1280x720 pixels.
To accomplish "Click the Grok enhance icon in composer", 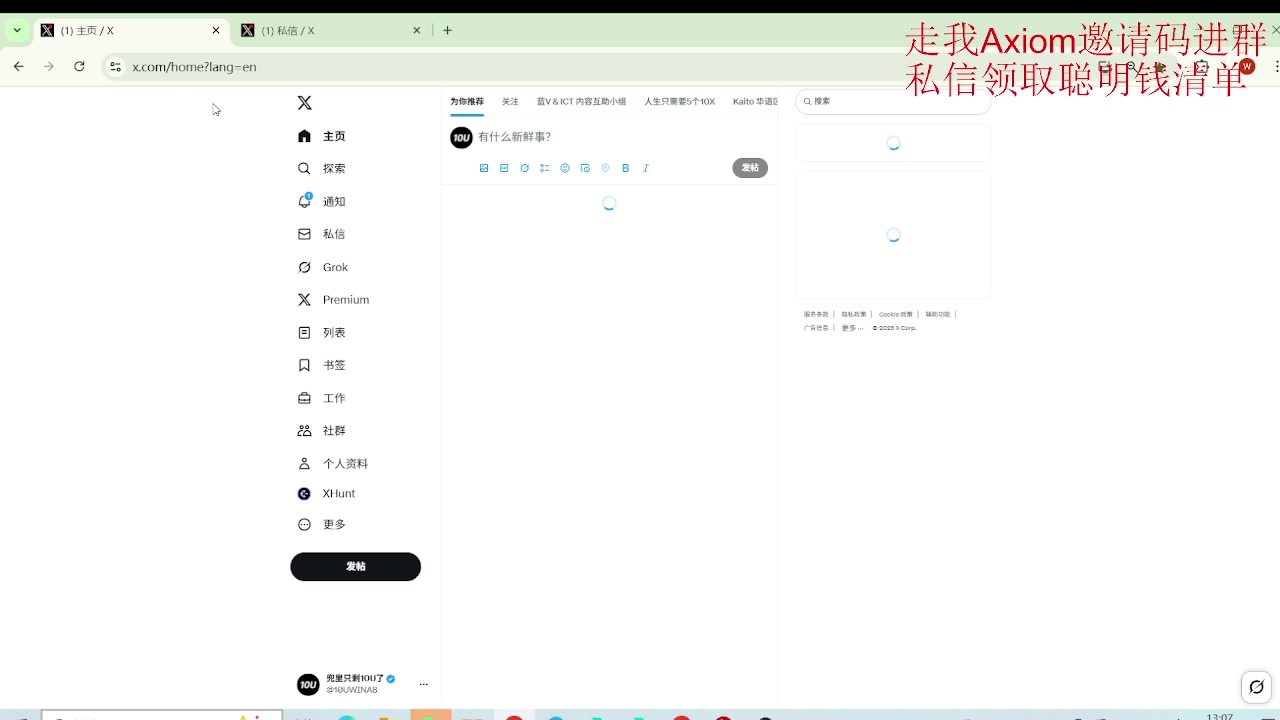I will pos(524,168).
